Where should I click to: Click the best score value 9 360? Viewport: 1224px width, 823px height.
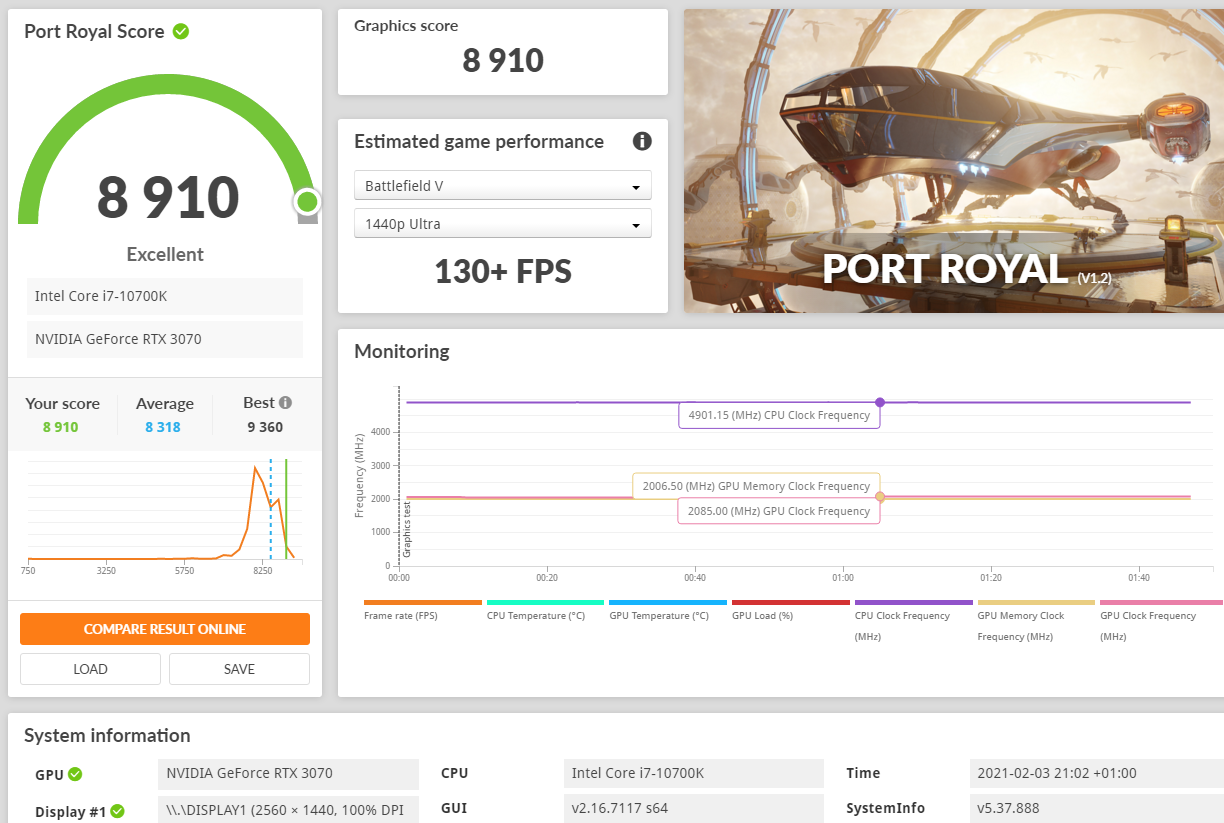(x=265, y=427)
